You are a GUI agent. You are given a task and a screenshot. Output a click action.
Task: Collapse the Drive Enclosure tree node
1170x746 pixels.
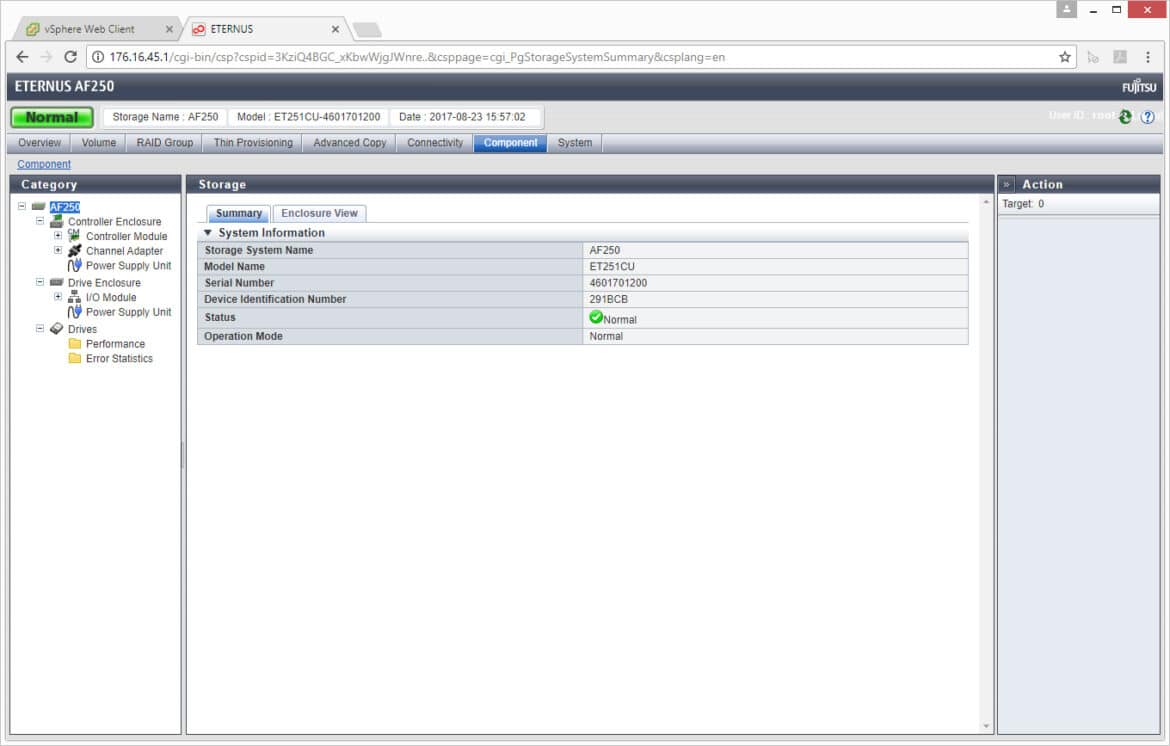(x=40, y=282)
